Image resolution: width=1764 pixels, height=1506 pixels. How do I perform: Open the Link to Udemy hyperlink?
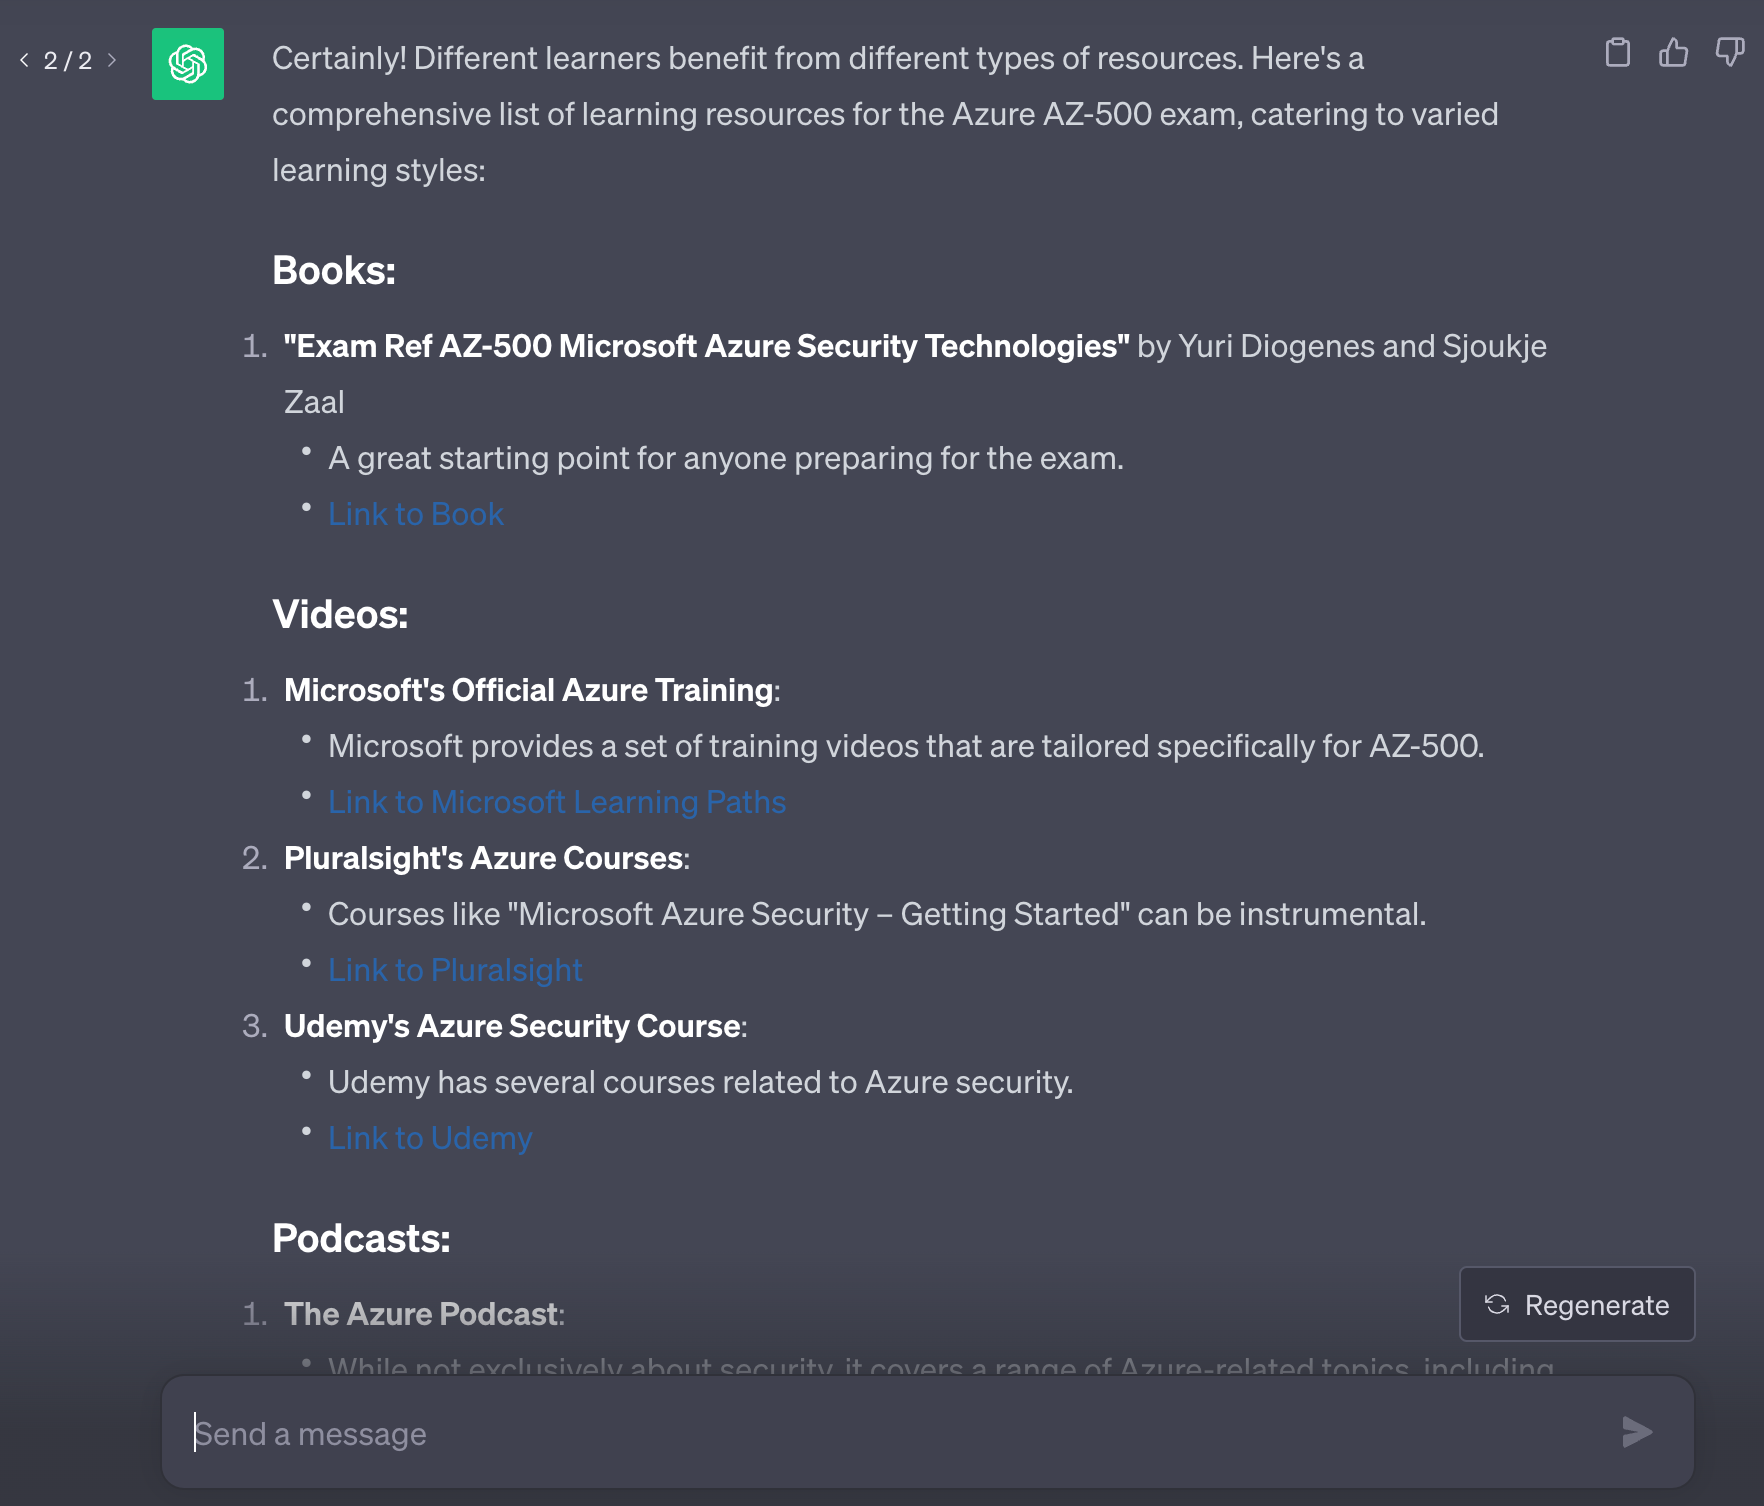pyautogui.click(x=430, y=1138)
